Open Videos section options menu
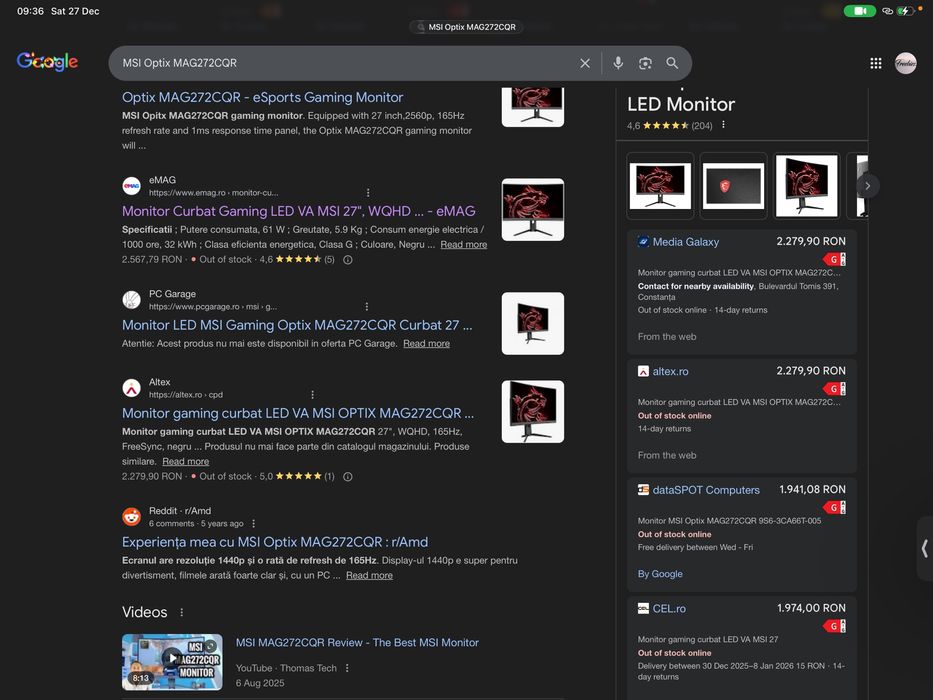The width and height of the screenshot is (933, 700). click(181, 612)
